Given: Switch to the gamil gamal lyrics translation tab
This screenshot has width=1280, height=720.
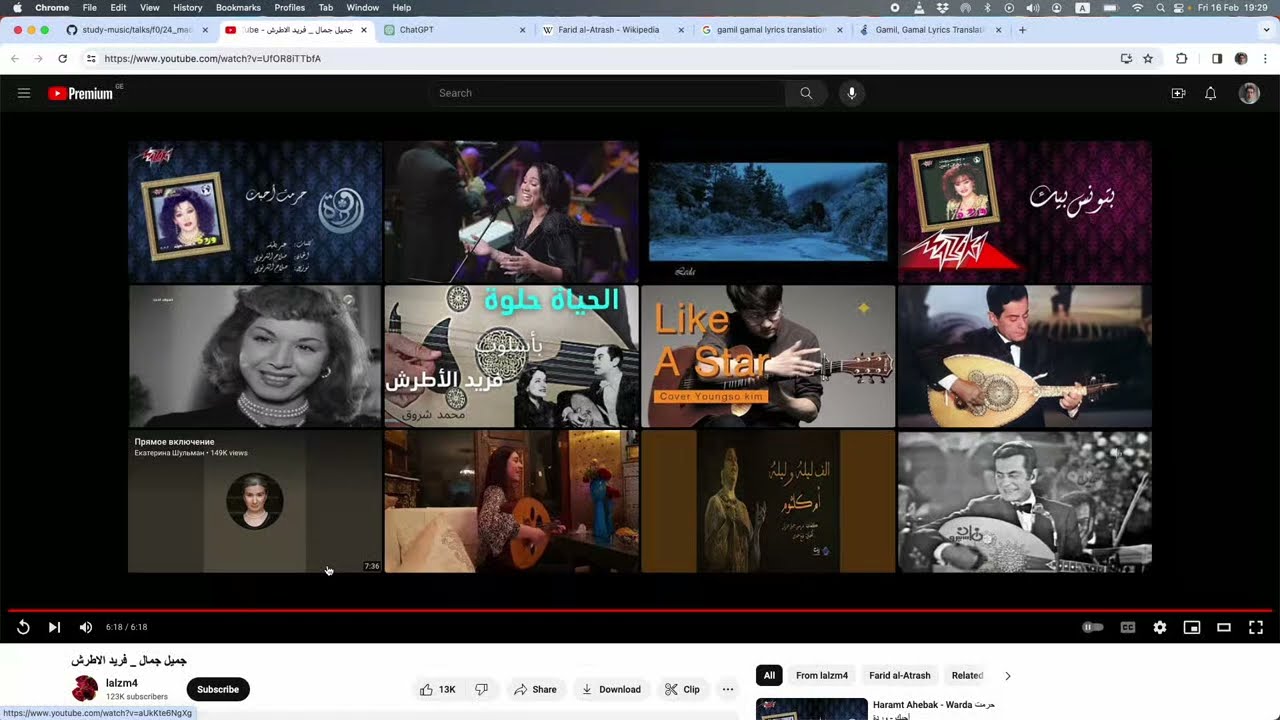Looking at the screenshot, I should coord(774,30).
